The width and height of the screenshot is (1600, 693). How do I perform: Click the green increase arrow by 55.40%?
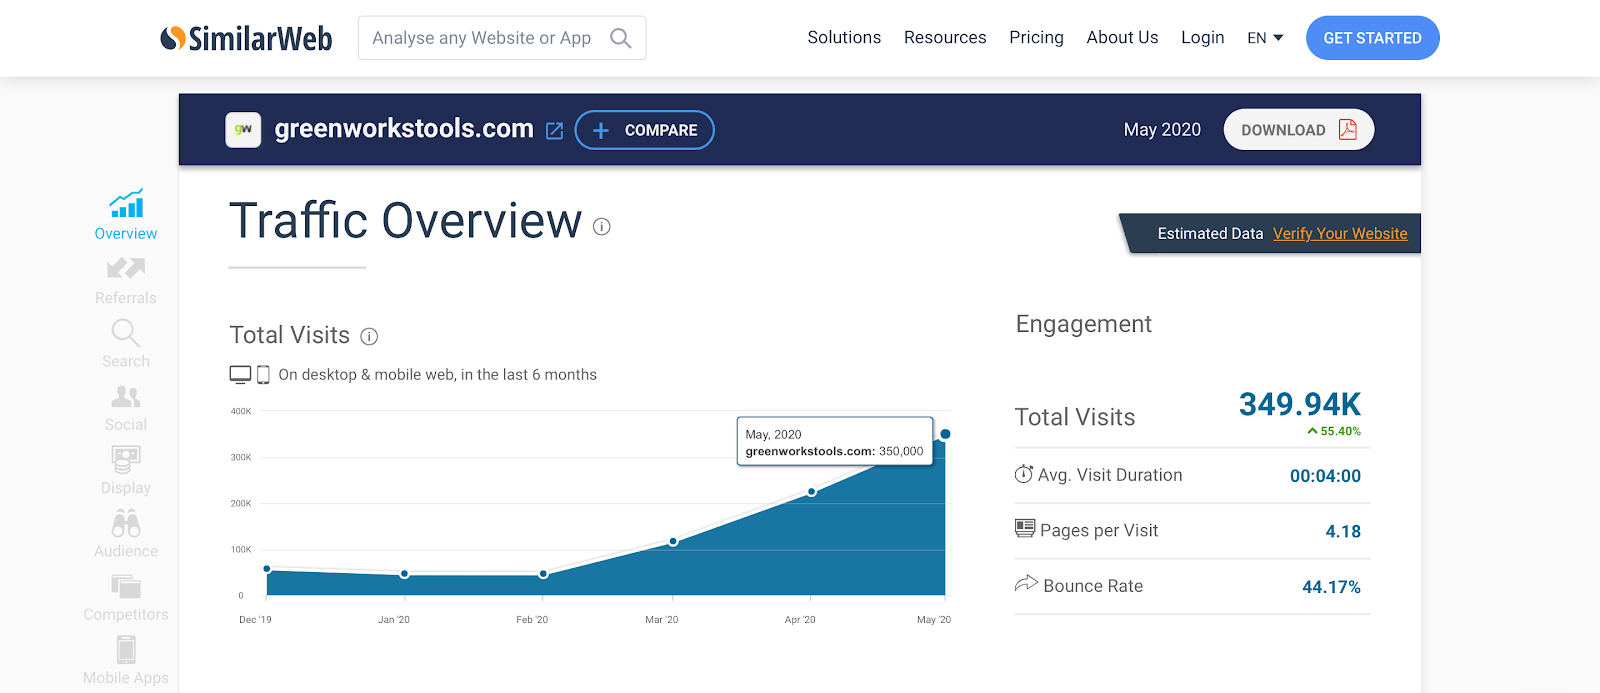coord(1312,431)
